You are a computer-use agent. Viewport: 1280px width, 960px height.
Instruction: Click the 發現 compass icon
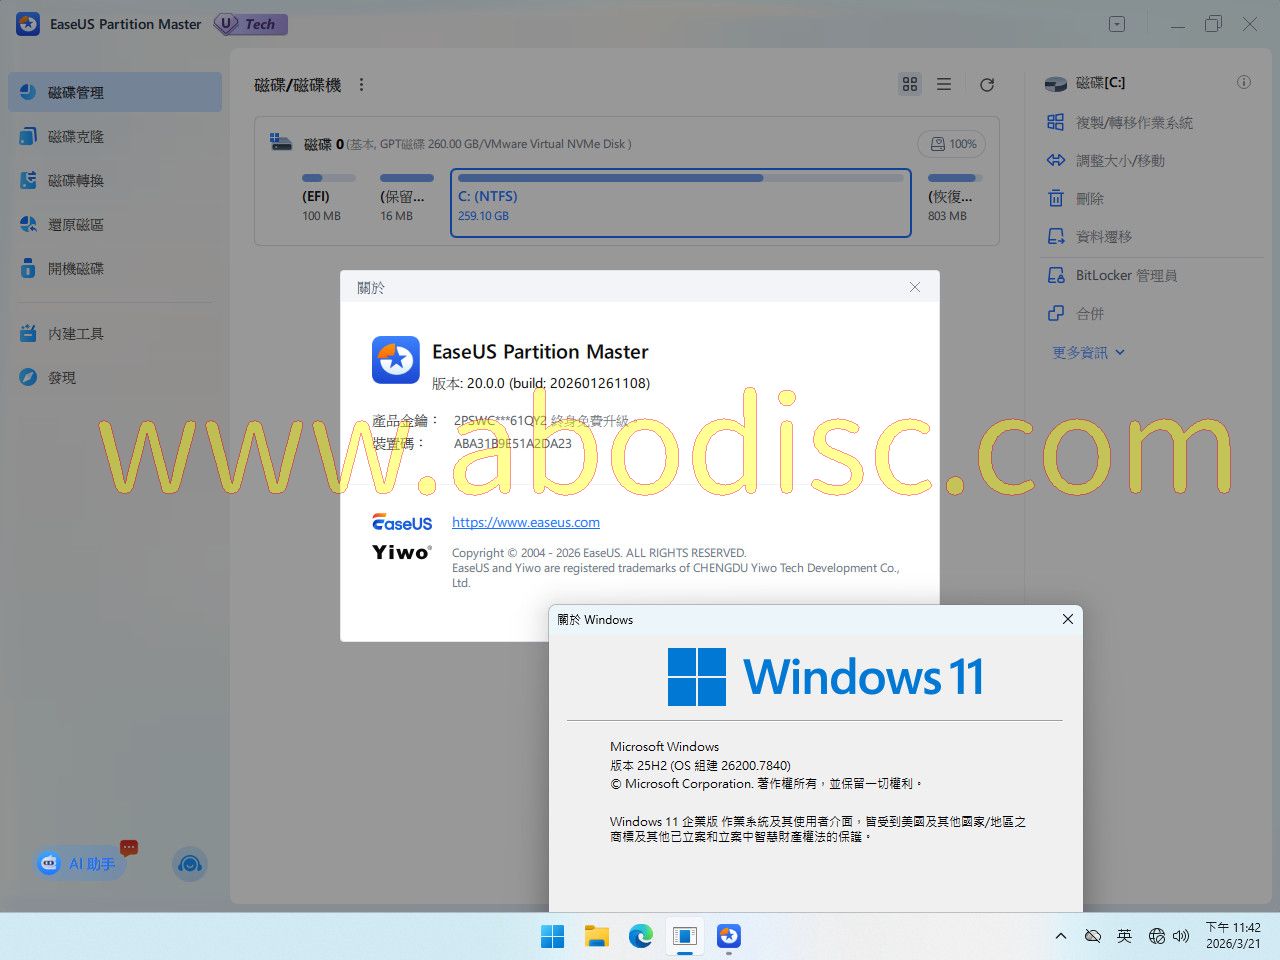[28, 377]
